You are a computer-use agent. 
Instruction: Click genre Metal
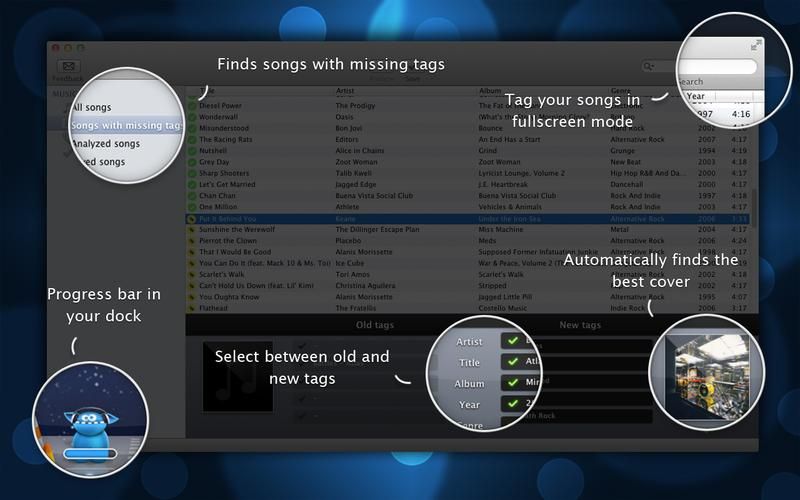[x=619, y=230]
